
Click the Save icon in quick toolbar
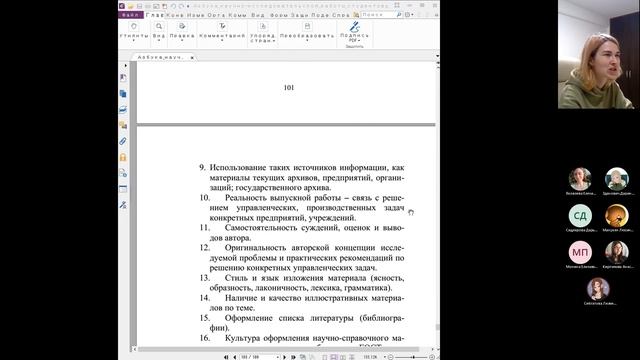click(x=139, y=6)
